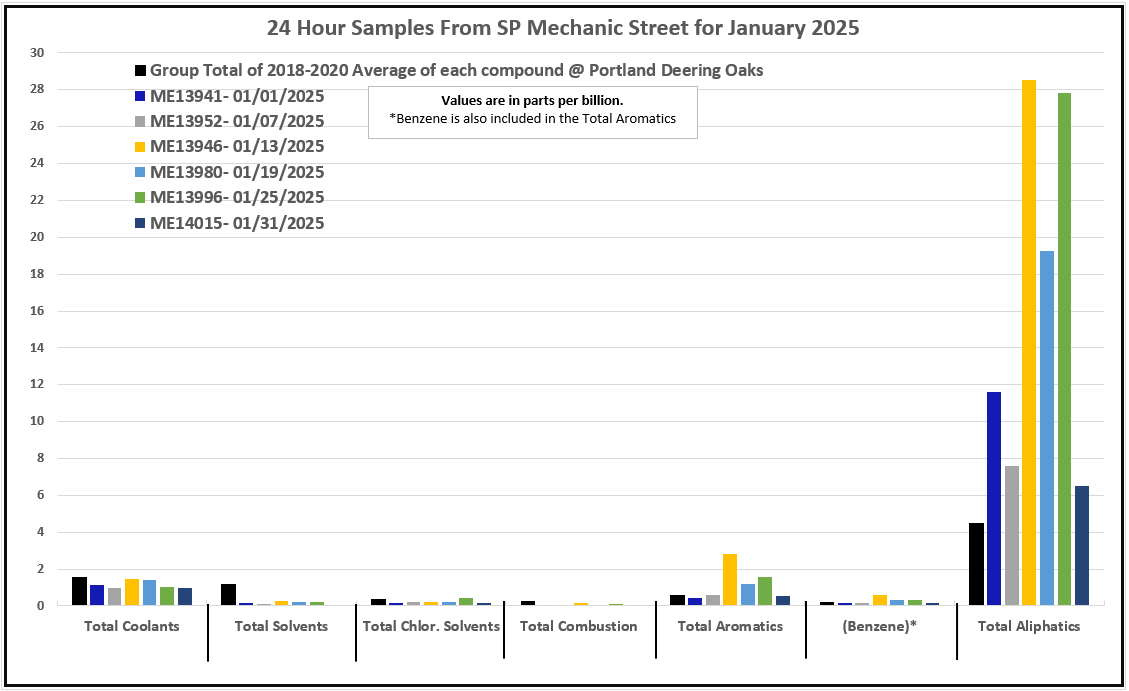Viewport: 1129px width, 691px height.
Task: Select the Total Combustion axis label
Action: pos(578,626)
